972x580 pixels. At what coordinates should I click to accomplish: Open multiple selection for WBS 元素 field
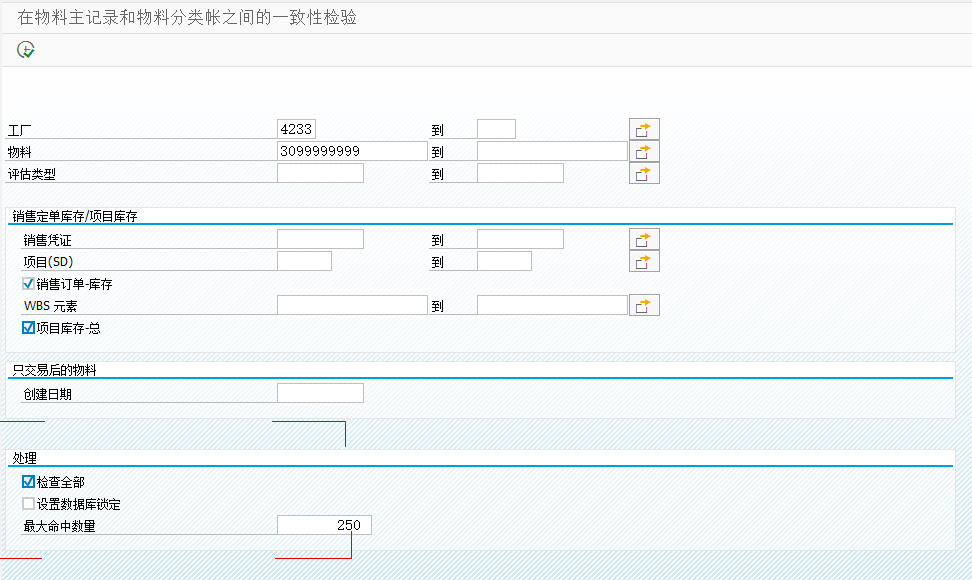(x=644, y=304)
